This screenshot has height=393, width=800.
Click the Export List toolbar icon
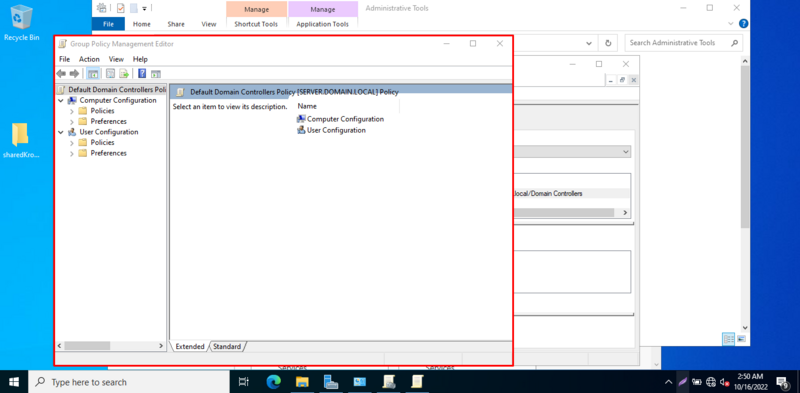[x=123, y=73]
